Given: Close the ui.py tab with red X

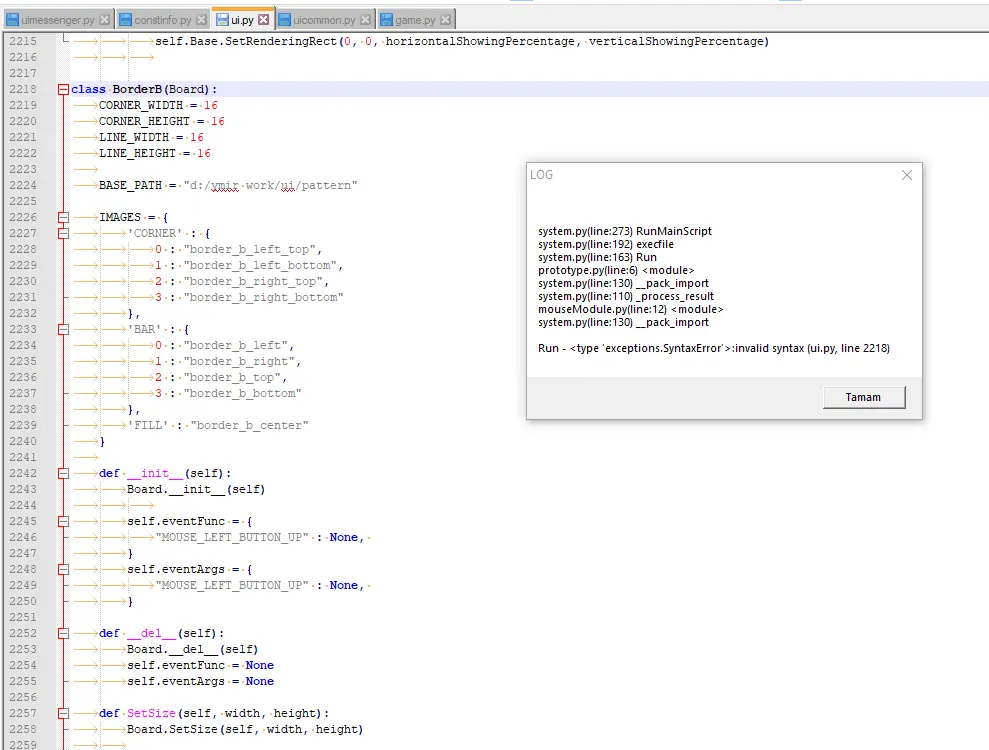Looking at the screenshot, I should pyautogui.click(x=264, y=20).
